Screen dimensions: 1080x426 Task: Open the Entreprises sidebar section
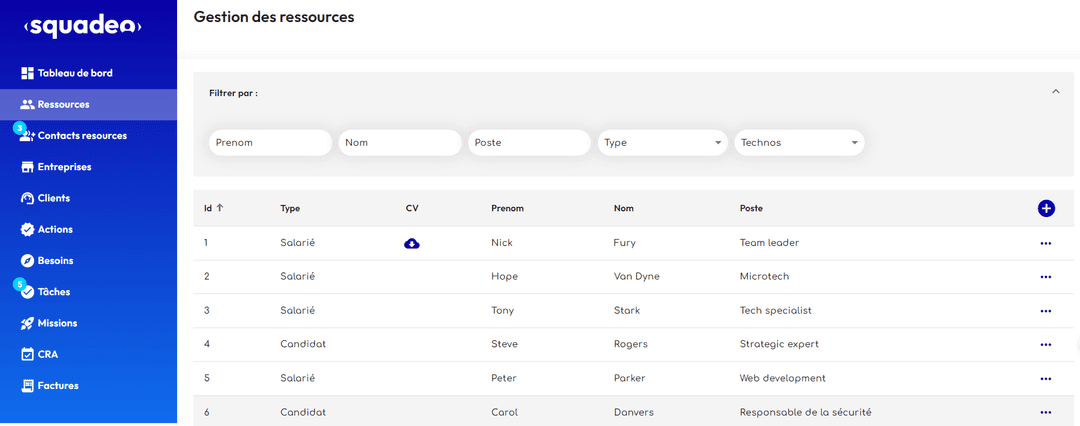click(x=64, y=167)
